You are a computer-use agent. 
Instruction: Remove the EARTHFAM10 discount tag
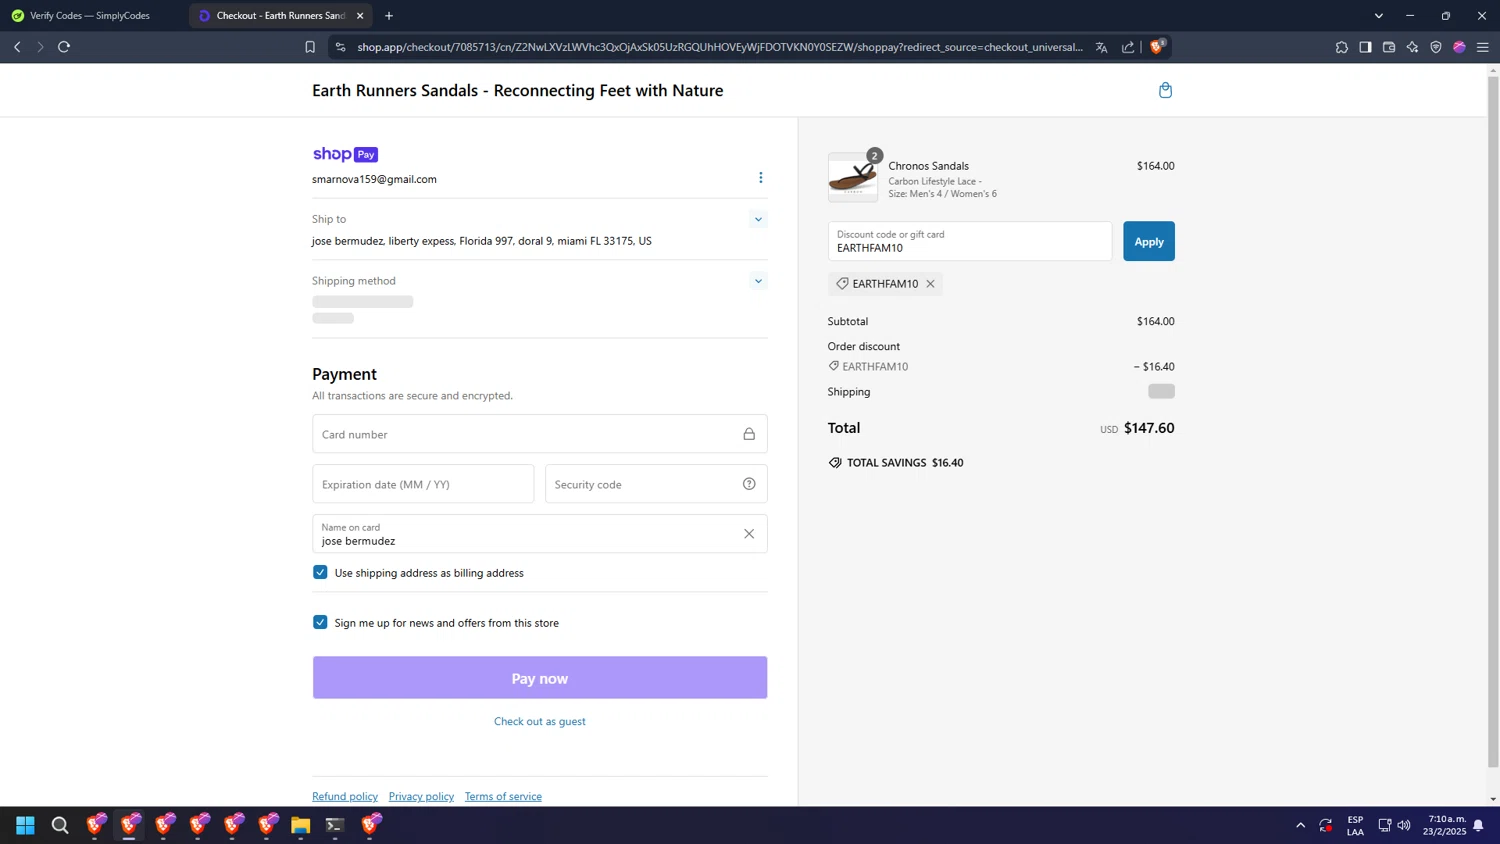[930, 284]
